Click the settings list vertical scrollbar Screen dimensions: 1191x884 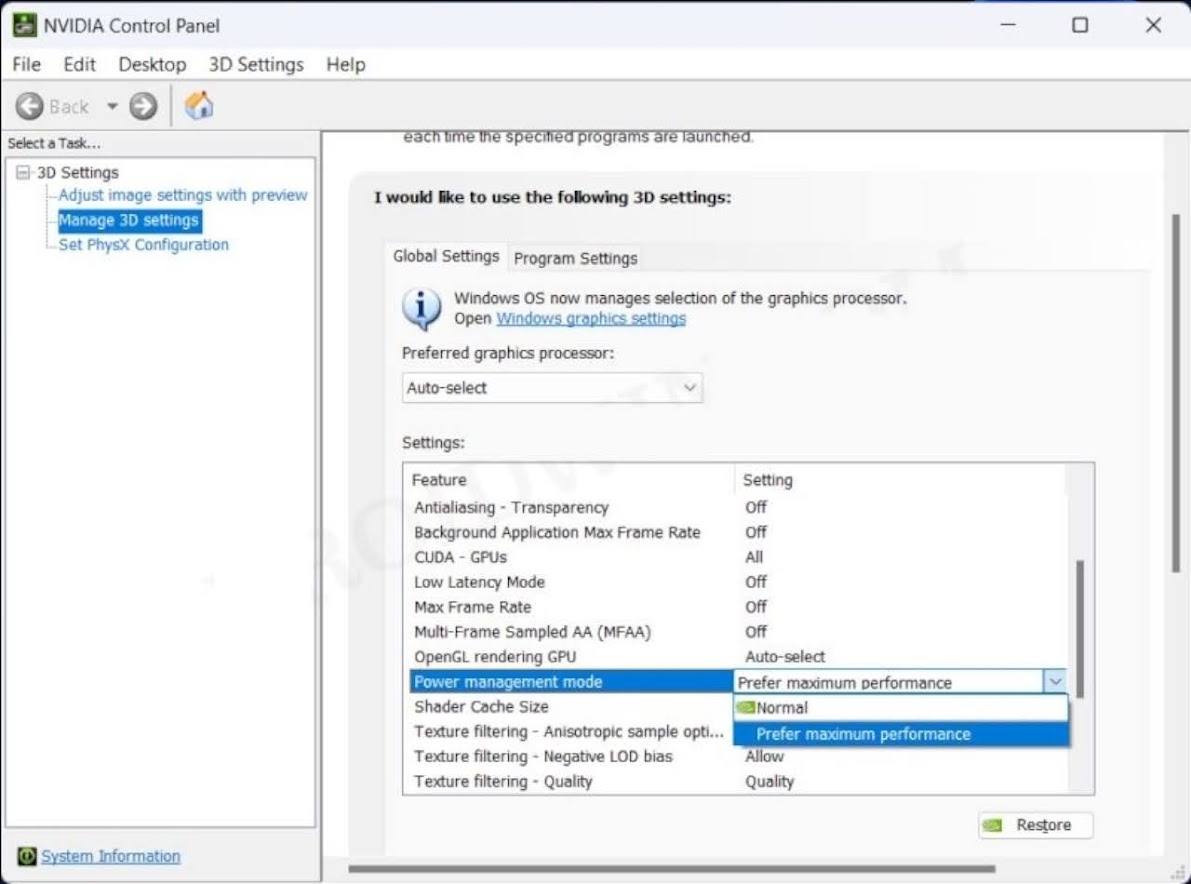click(1080, 630)
